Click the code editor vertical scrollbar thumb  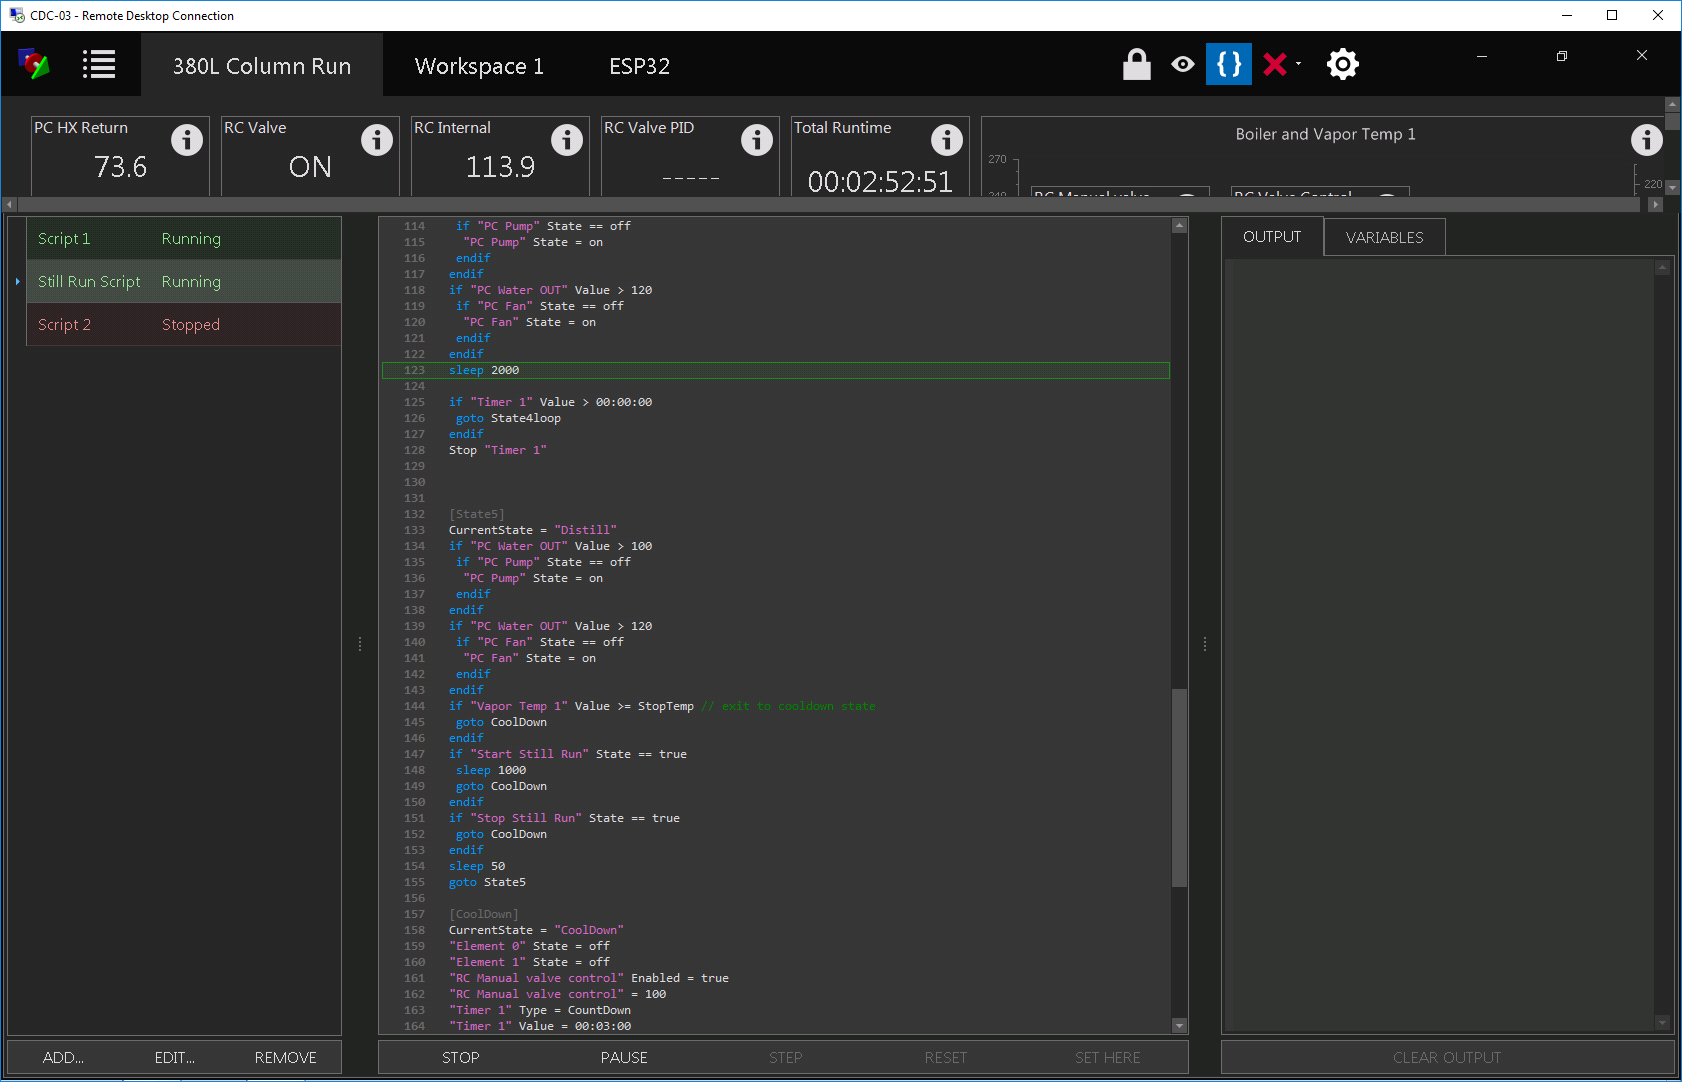[1180, 788]
